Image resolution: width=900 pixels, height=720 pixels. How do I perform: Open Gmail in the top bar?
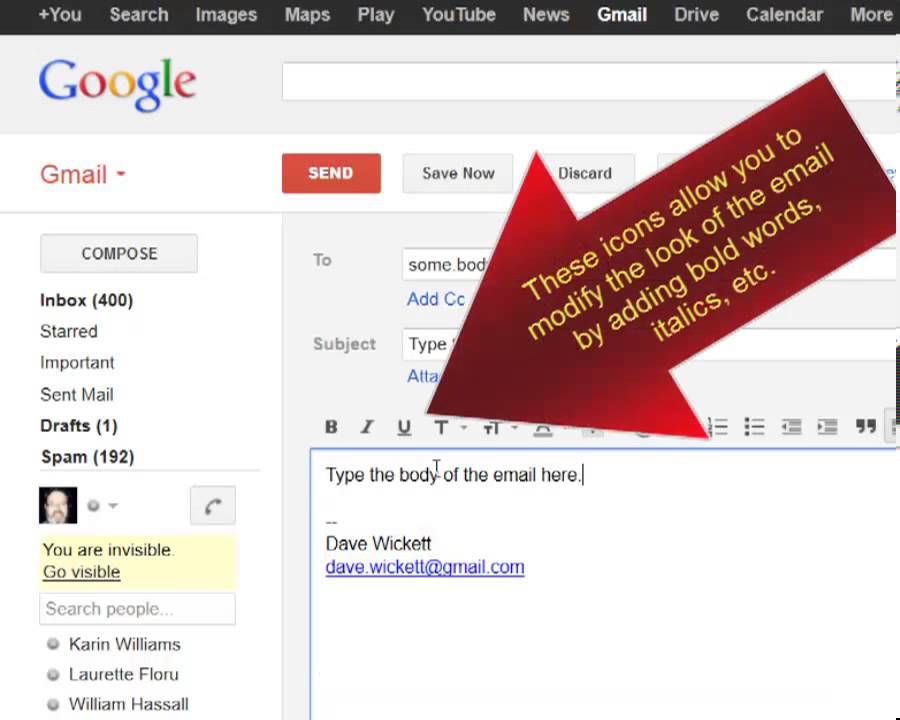click(x=622, y=15)
